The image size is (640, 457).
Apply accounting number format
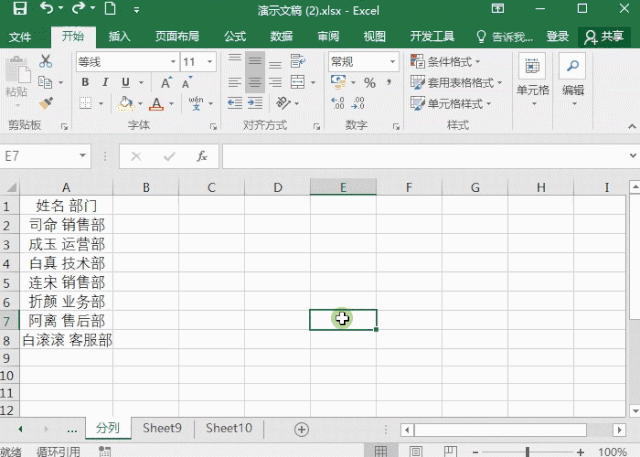(x=338, y=82)
